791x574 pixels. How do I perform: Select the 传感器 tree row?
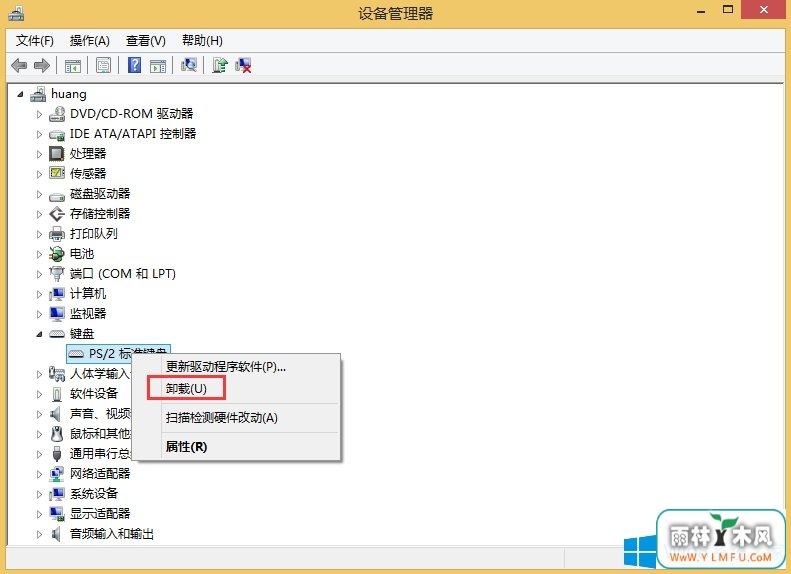pyautogui.click(x=88, y=174)
